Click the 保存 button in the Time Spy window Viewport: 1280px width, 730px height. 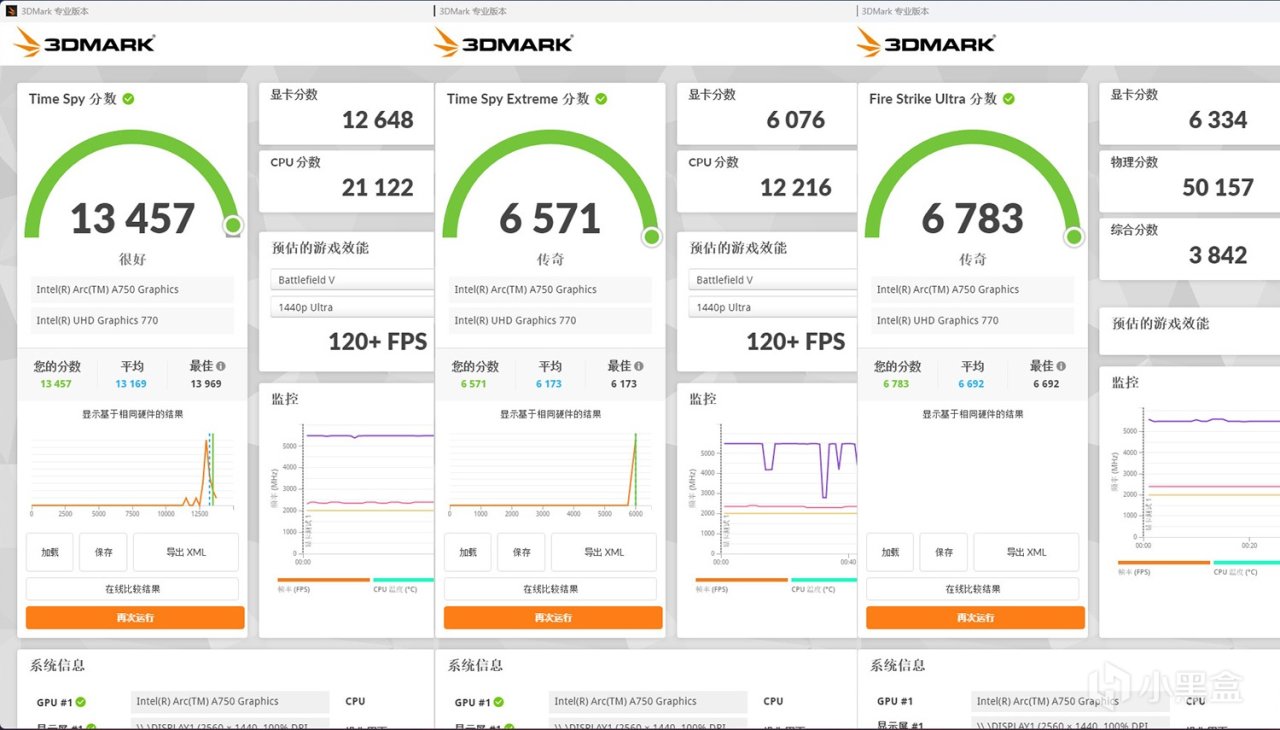click(x=103, y=551)
